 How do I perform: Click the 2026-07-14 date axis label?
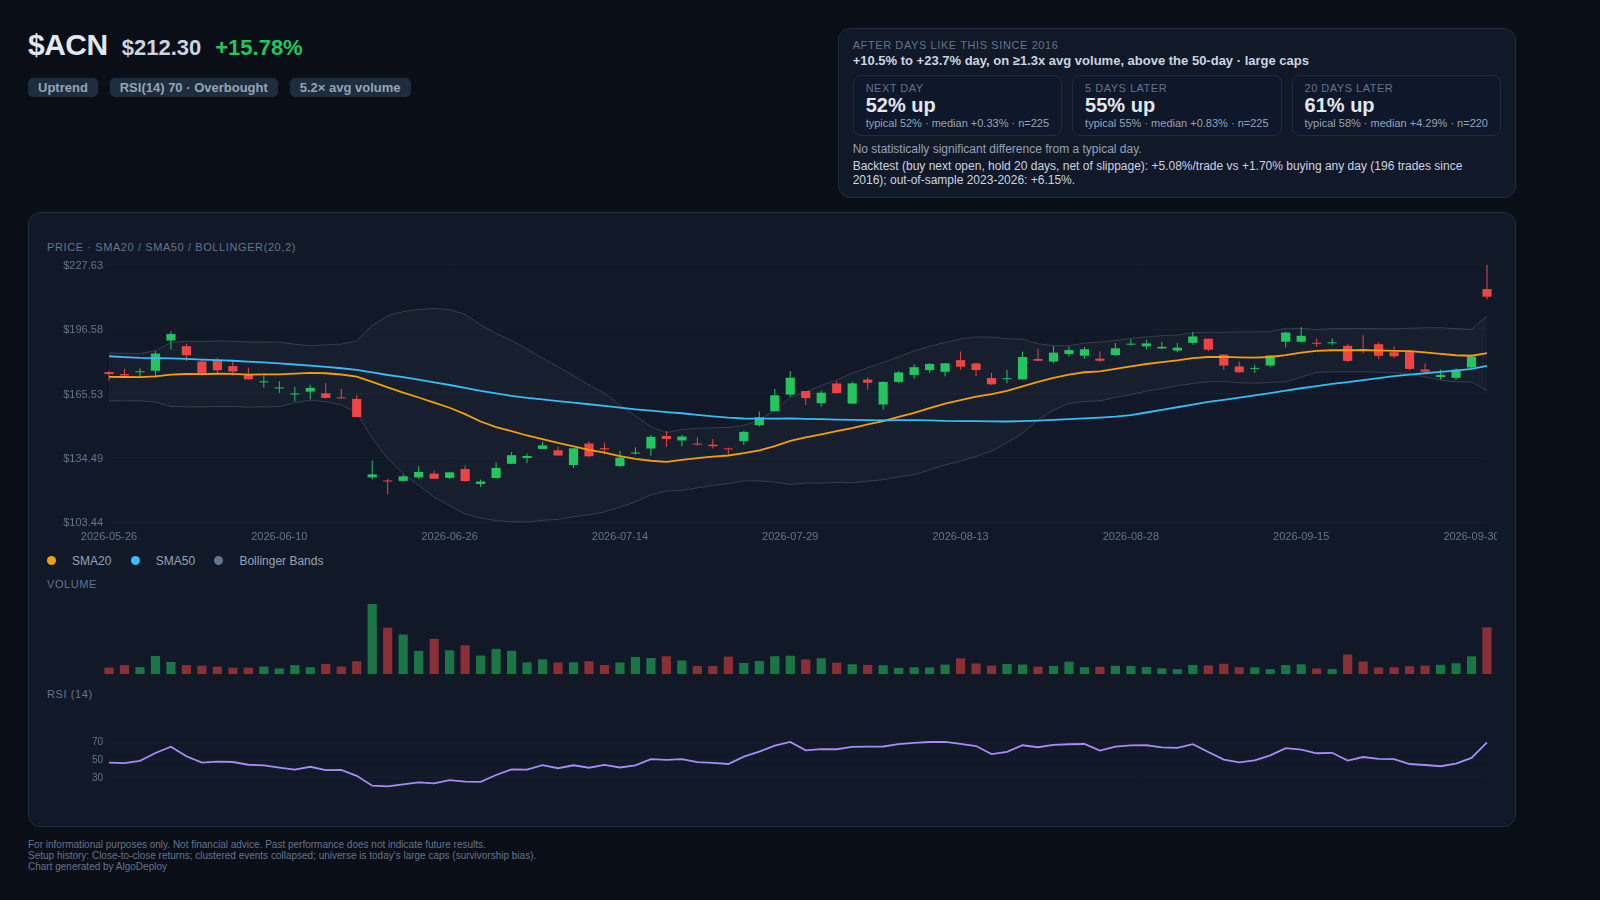coord(620,536)
